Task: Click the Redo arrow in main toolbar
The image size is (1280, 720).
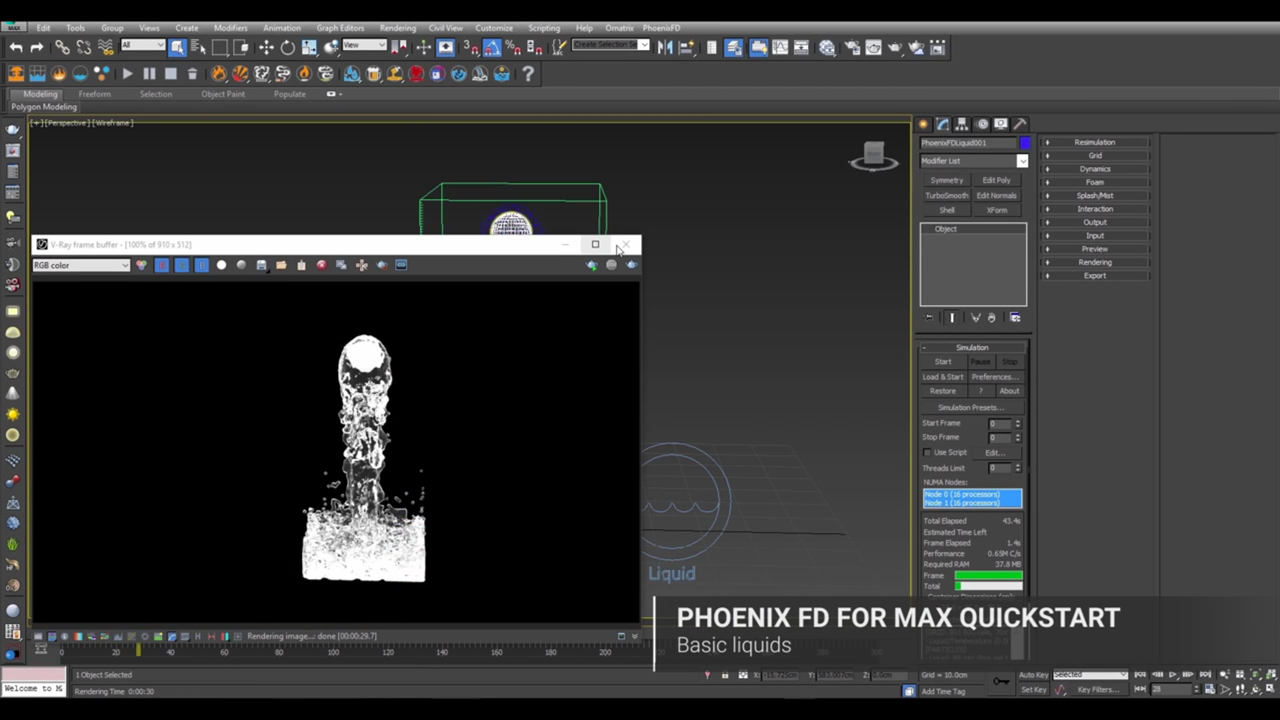Action: coord(37,47)
